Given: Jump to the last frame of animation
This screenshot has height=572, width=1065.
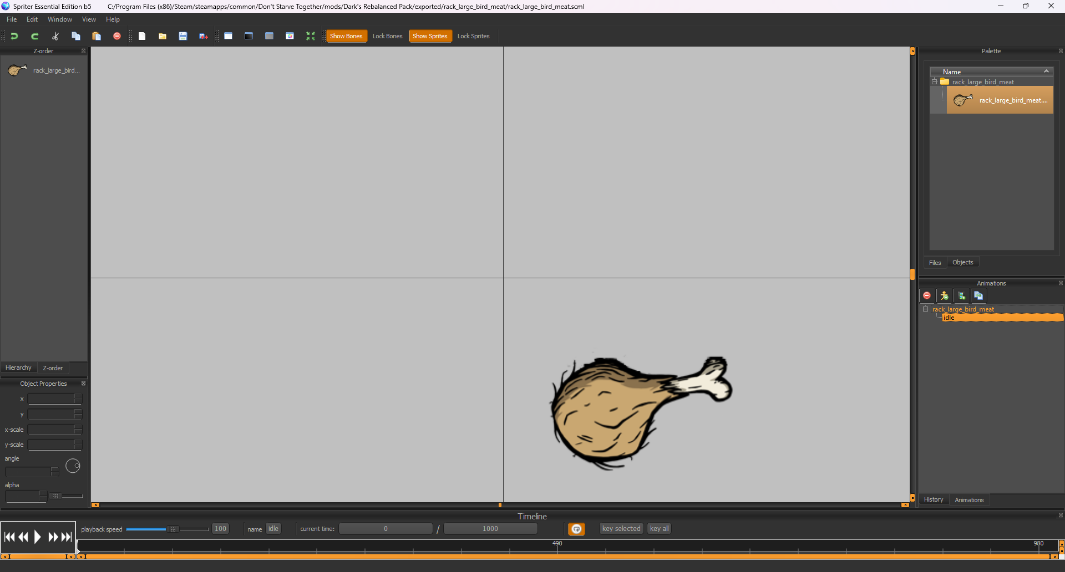Looking at the screenshot, I should click(x=67, y=537).
